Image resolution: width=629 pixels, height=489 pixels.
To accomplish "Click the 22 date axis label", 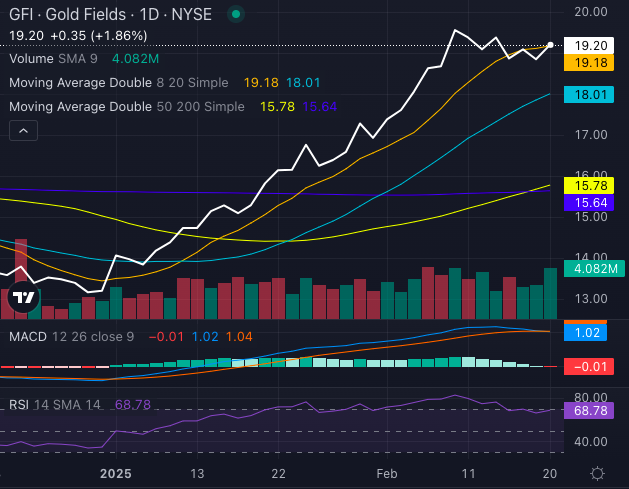I will (278, 474).
